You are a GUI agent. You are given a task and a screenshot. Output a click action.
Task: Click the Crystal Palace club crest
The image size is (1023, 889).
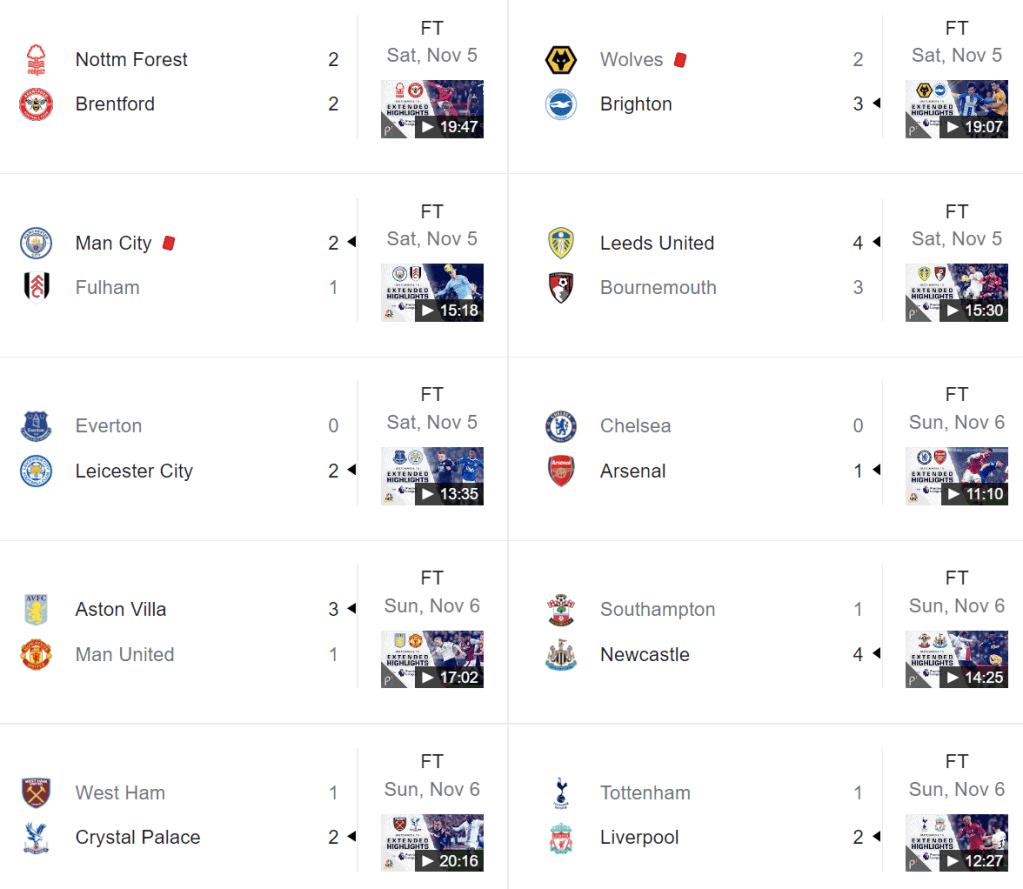point(36,838)
